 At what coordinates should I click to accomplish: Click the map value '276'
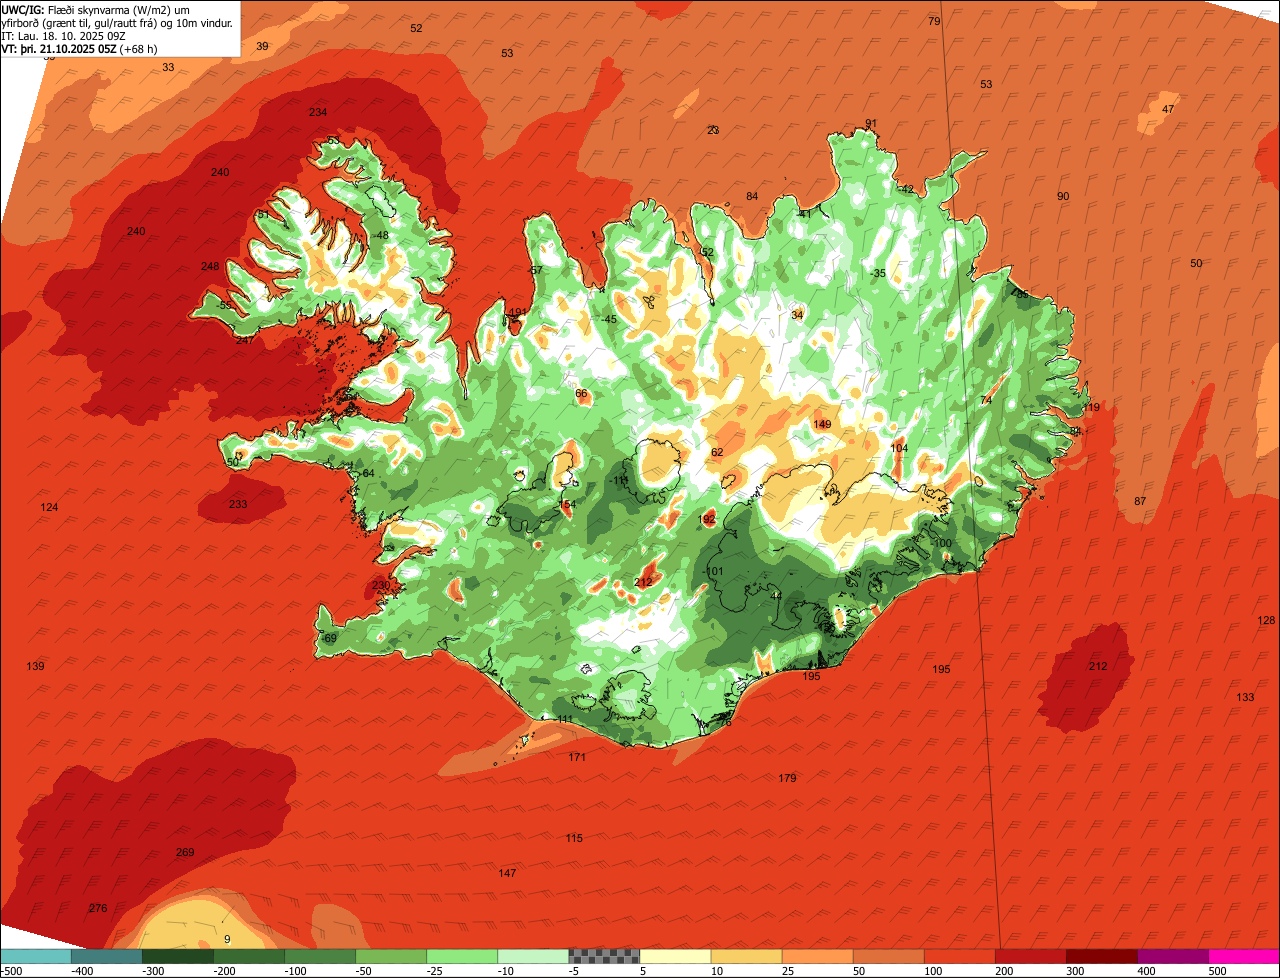click(97, 908)
